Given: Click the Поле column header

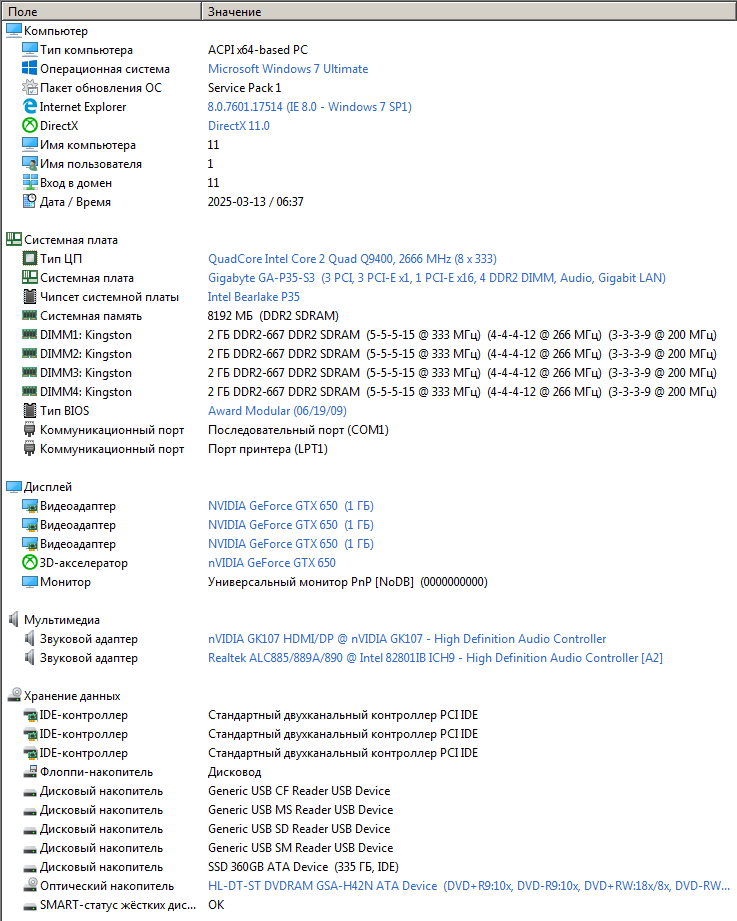Looking at the screenshot, I should pos(101,11).
